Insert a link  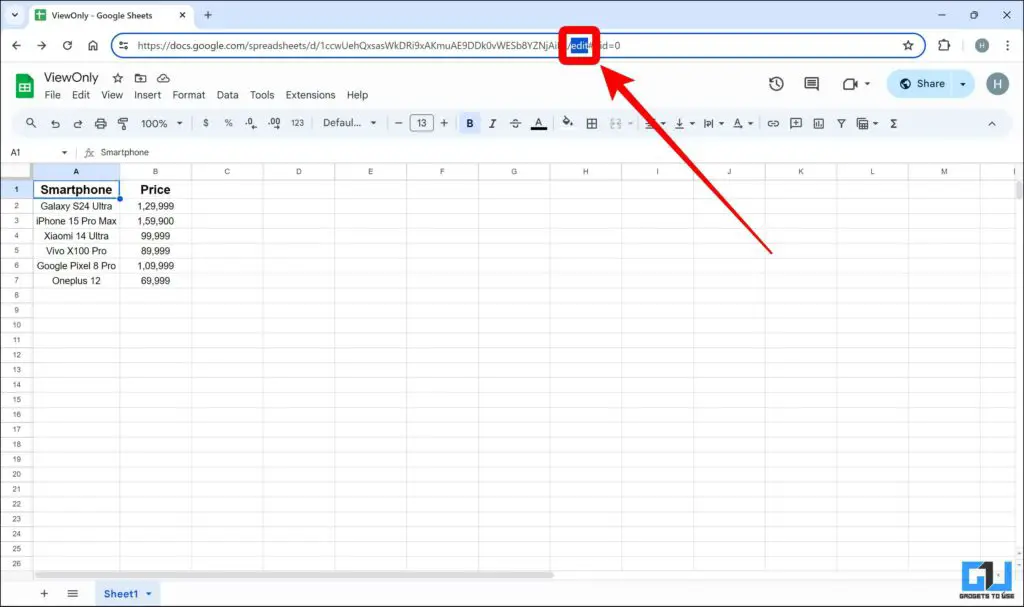[x=773, y=123]
